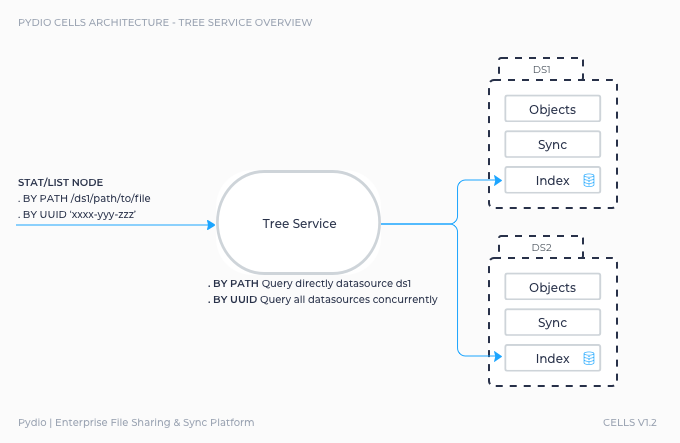
Task: Click the Index label in DS2
Action: coord(552,358)
